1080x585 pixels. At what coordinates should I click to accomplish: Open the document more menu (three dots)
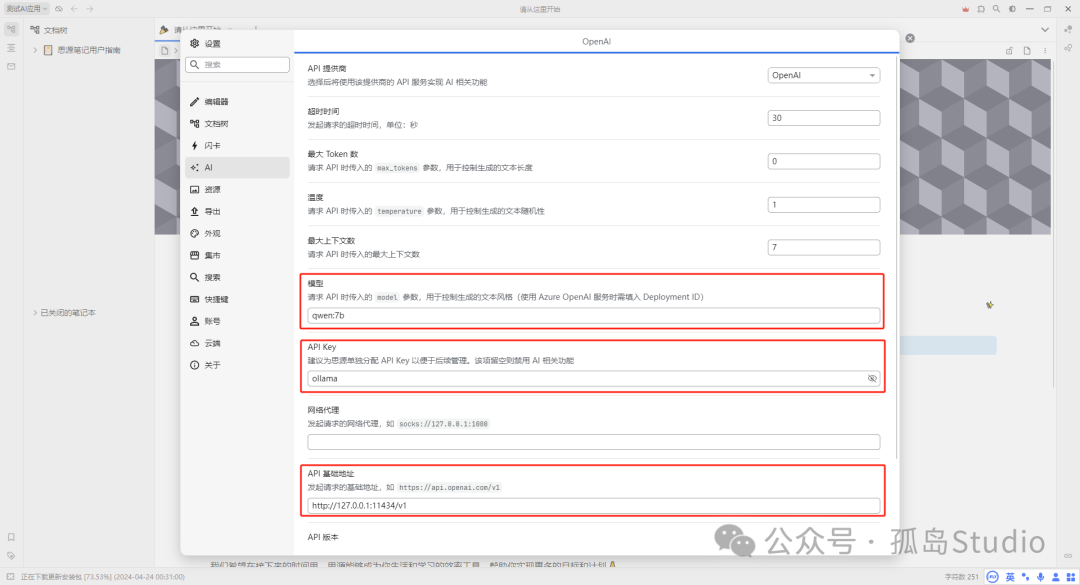pos(1045,51)
